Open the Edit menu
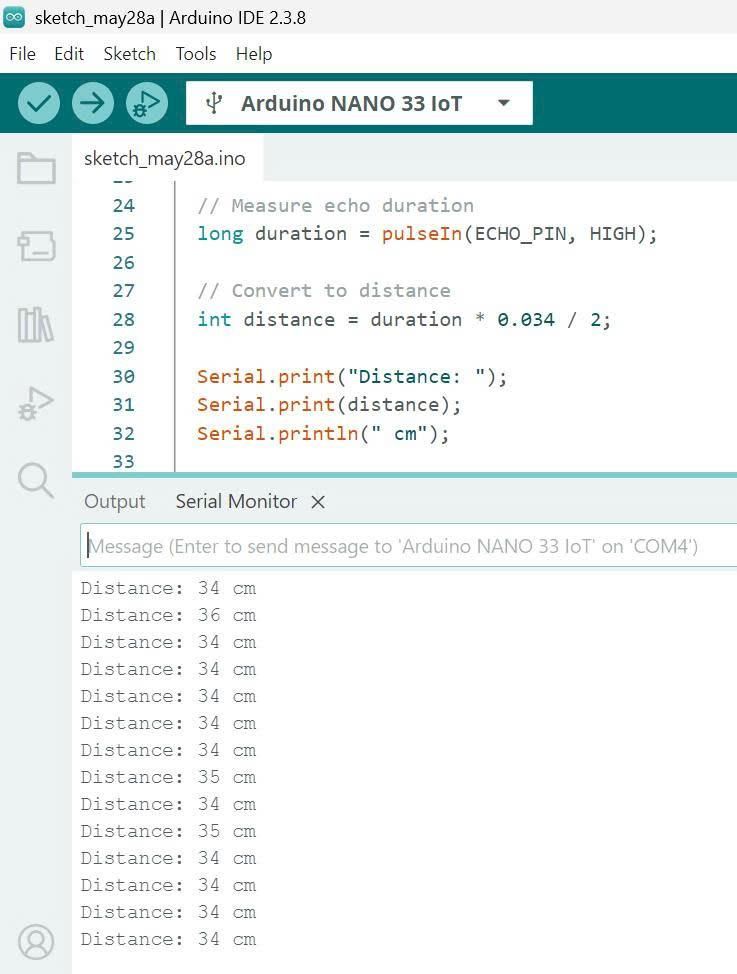 (x=69, y=54)
